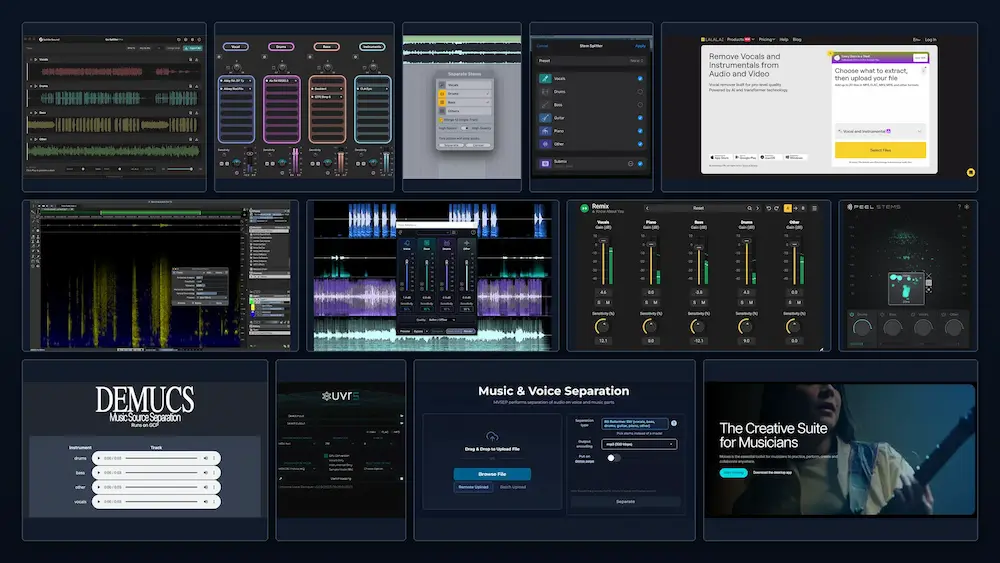Go to next preset arrow in Remix plugin
Viewport: 1000px width, 563px height.
[758, 208]
